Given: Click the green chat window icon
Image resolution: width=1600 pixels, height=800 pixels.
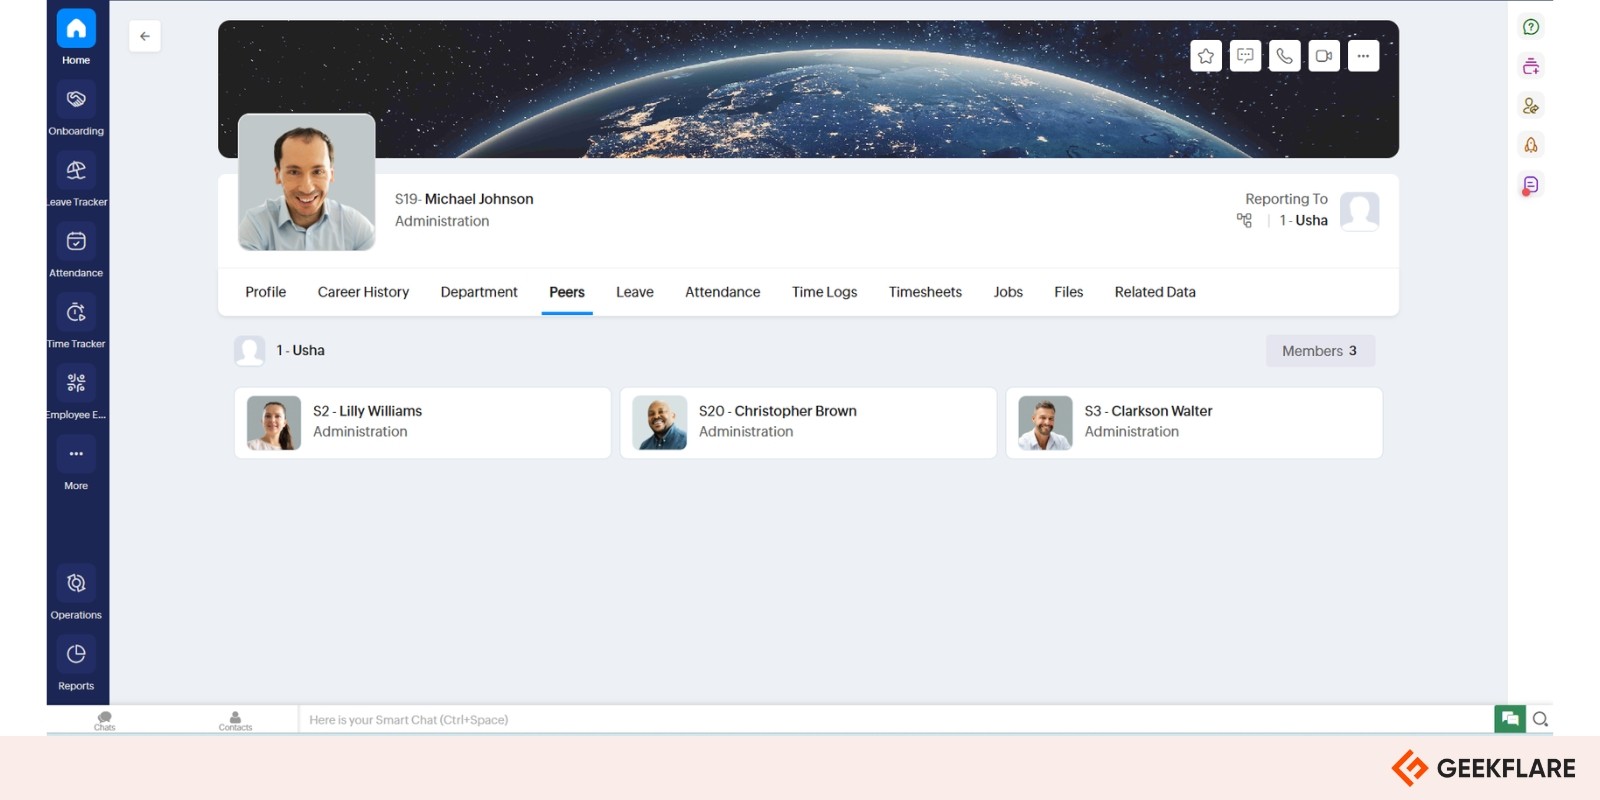Looking at the screenshot, I should pyautogui.click(x=1510, y=719).
